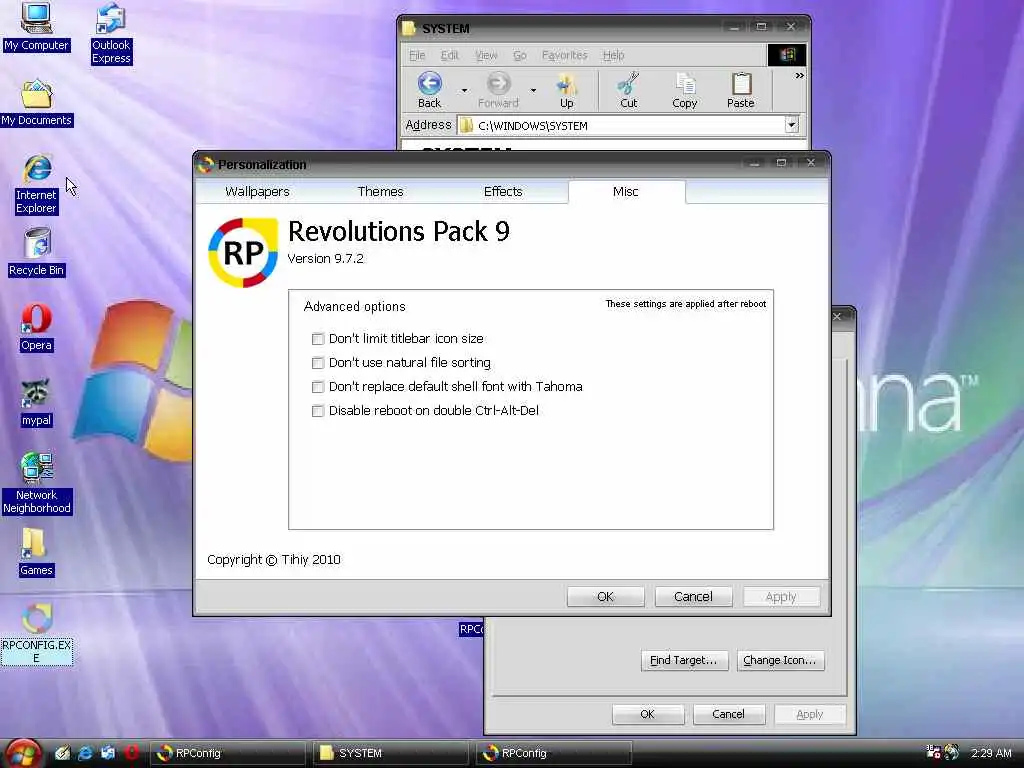Select My Documents desktop folder
This screenshot has width=1024, height=768.
coord(37,103)
